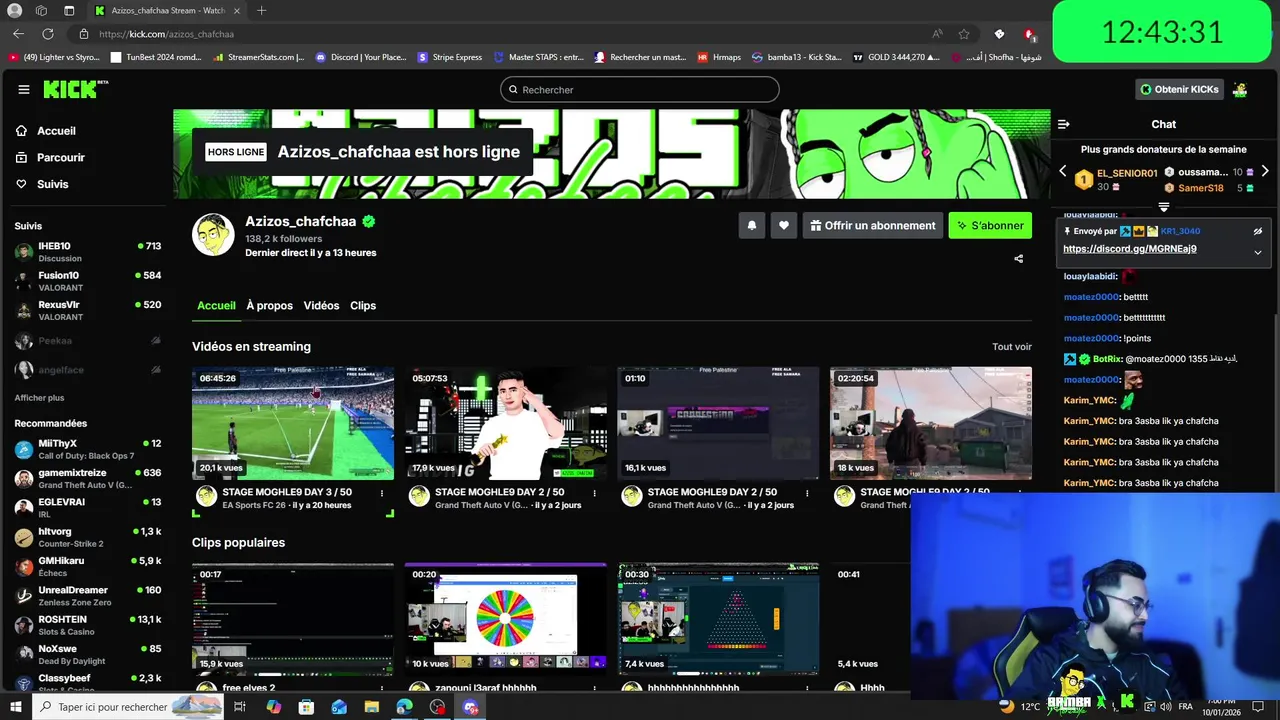The image size is (1280, 720).
Task: Click EL_SENIOR01 top donor name
Action: 1127,173
